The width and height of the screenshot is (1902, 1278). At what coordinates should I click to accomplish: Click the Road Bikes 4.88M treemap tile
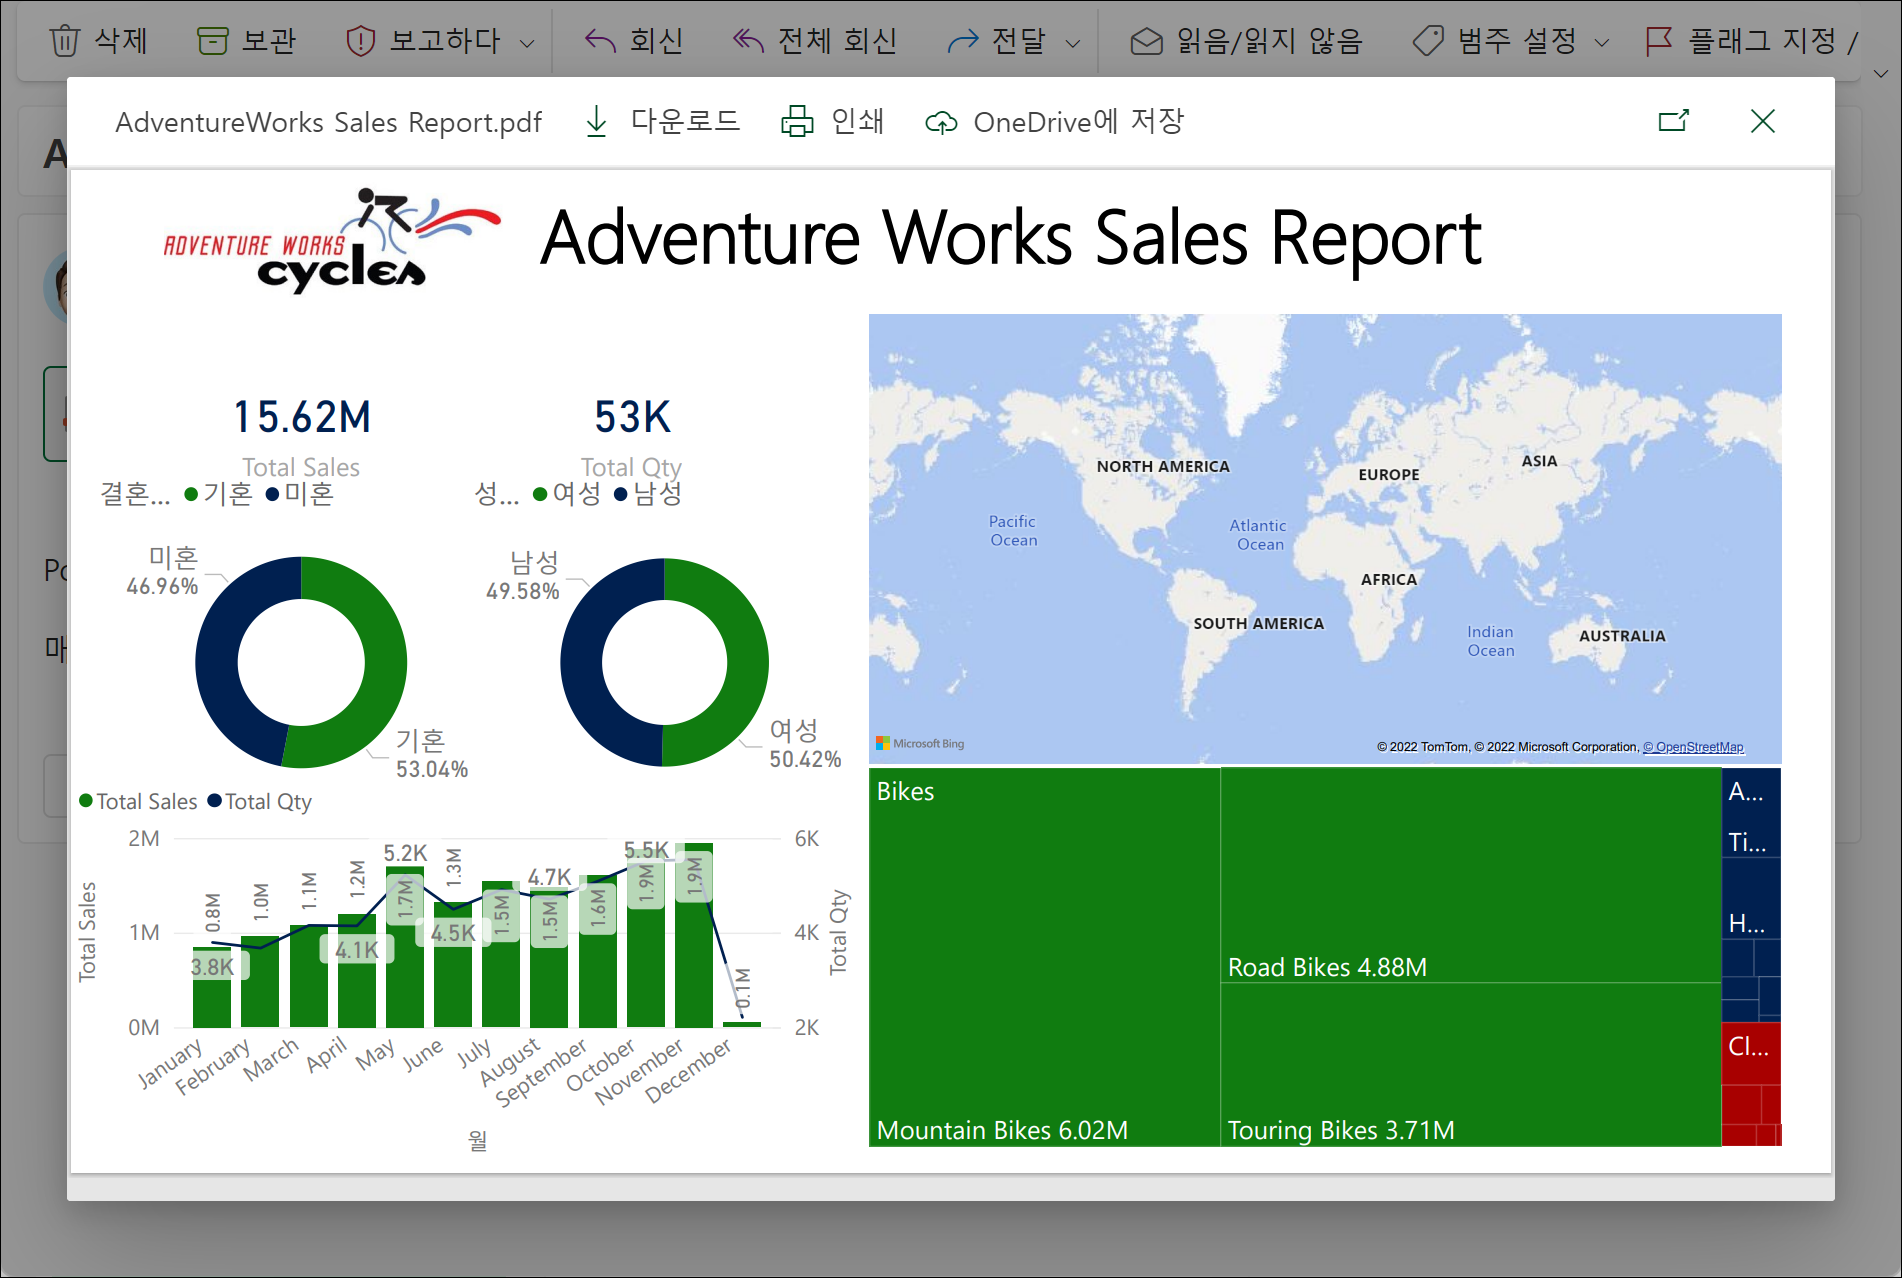(1471, 875)
